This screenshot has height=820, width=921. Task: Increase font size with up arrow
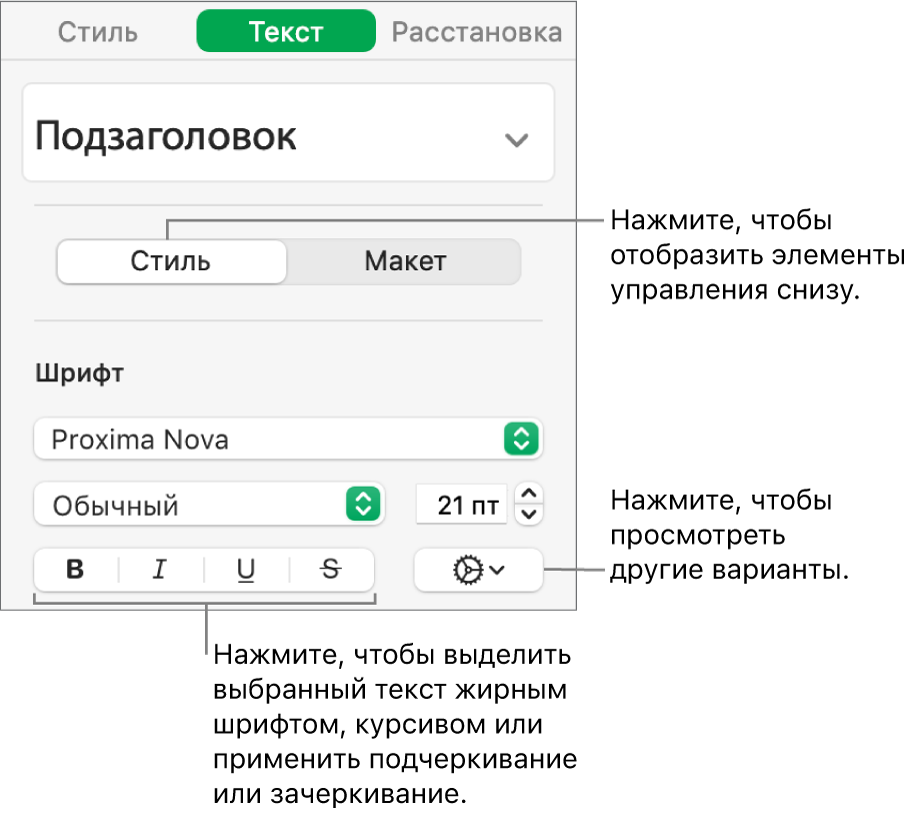[x=531, y=493]
